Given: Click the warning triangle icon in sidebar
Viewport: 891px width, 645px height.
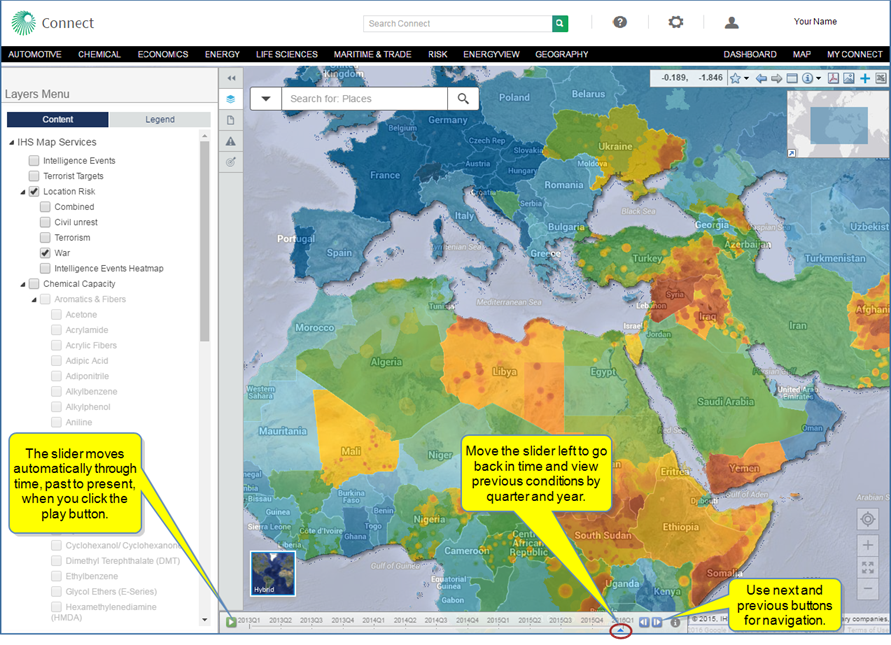Looking at the screenshot, I should point(231,141).
